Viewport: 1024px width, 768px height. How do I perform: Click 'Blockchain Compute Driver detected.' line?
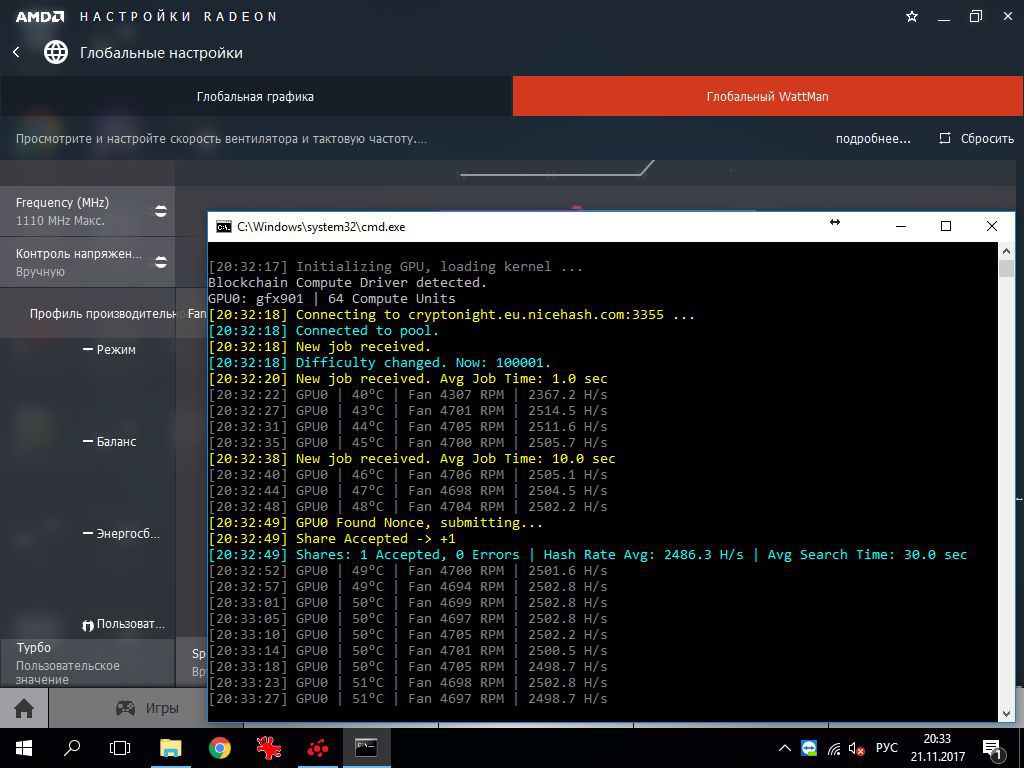[347, 282]
